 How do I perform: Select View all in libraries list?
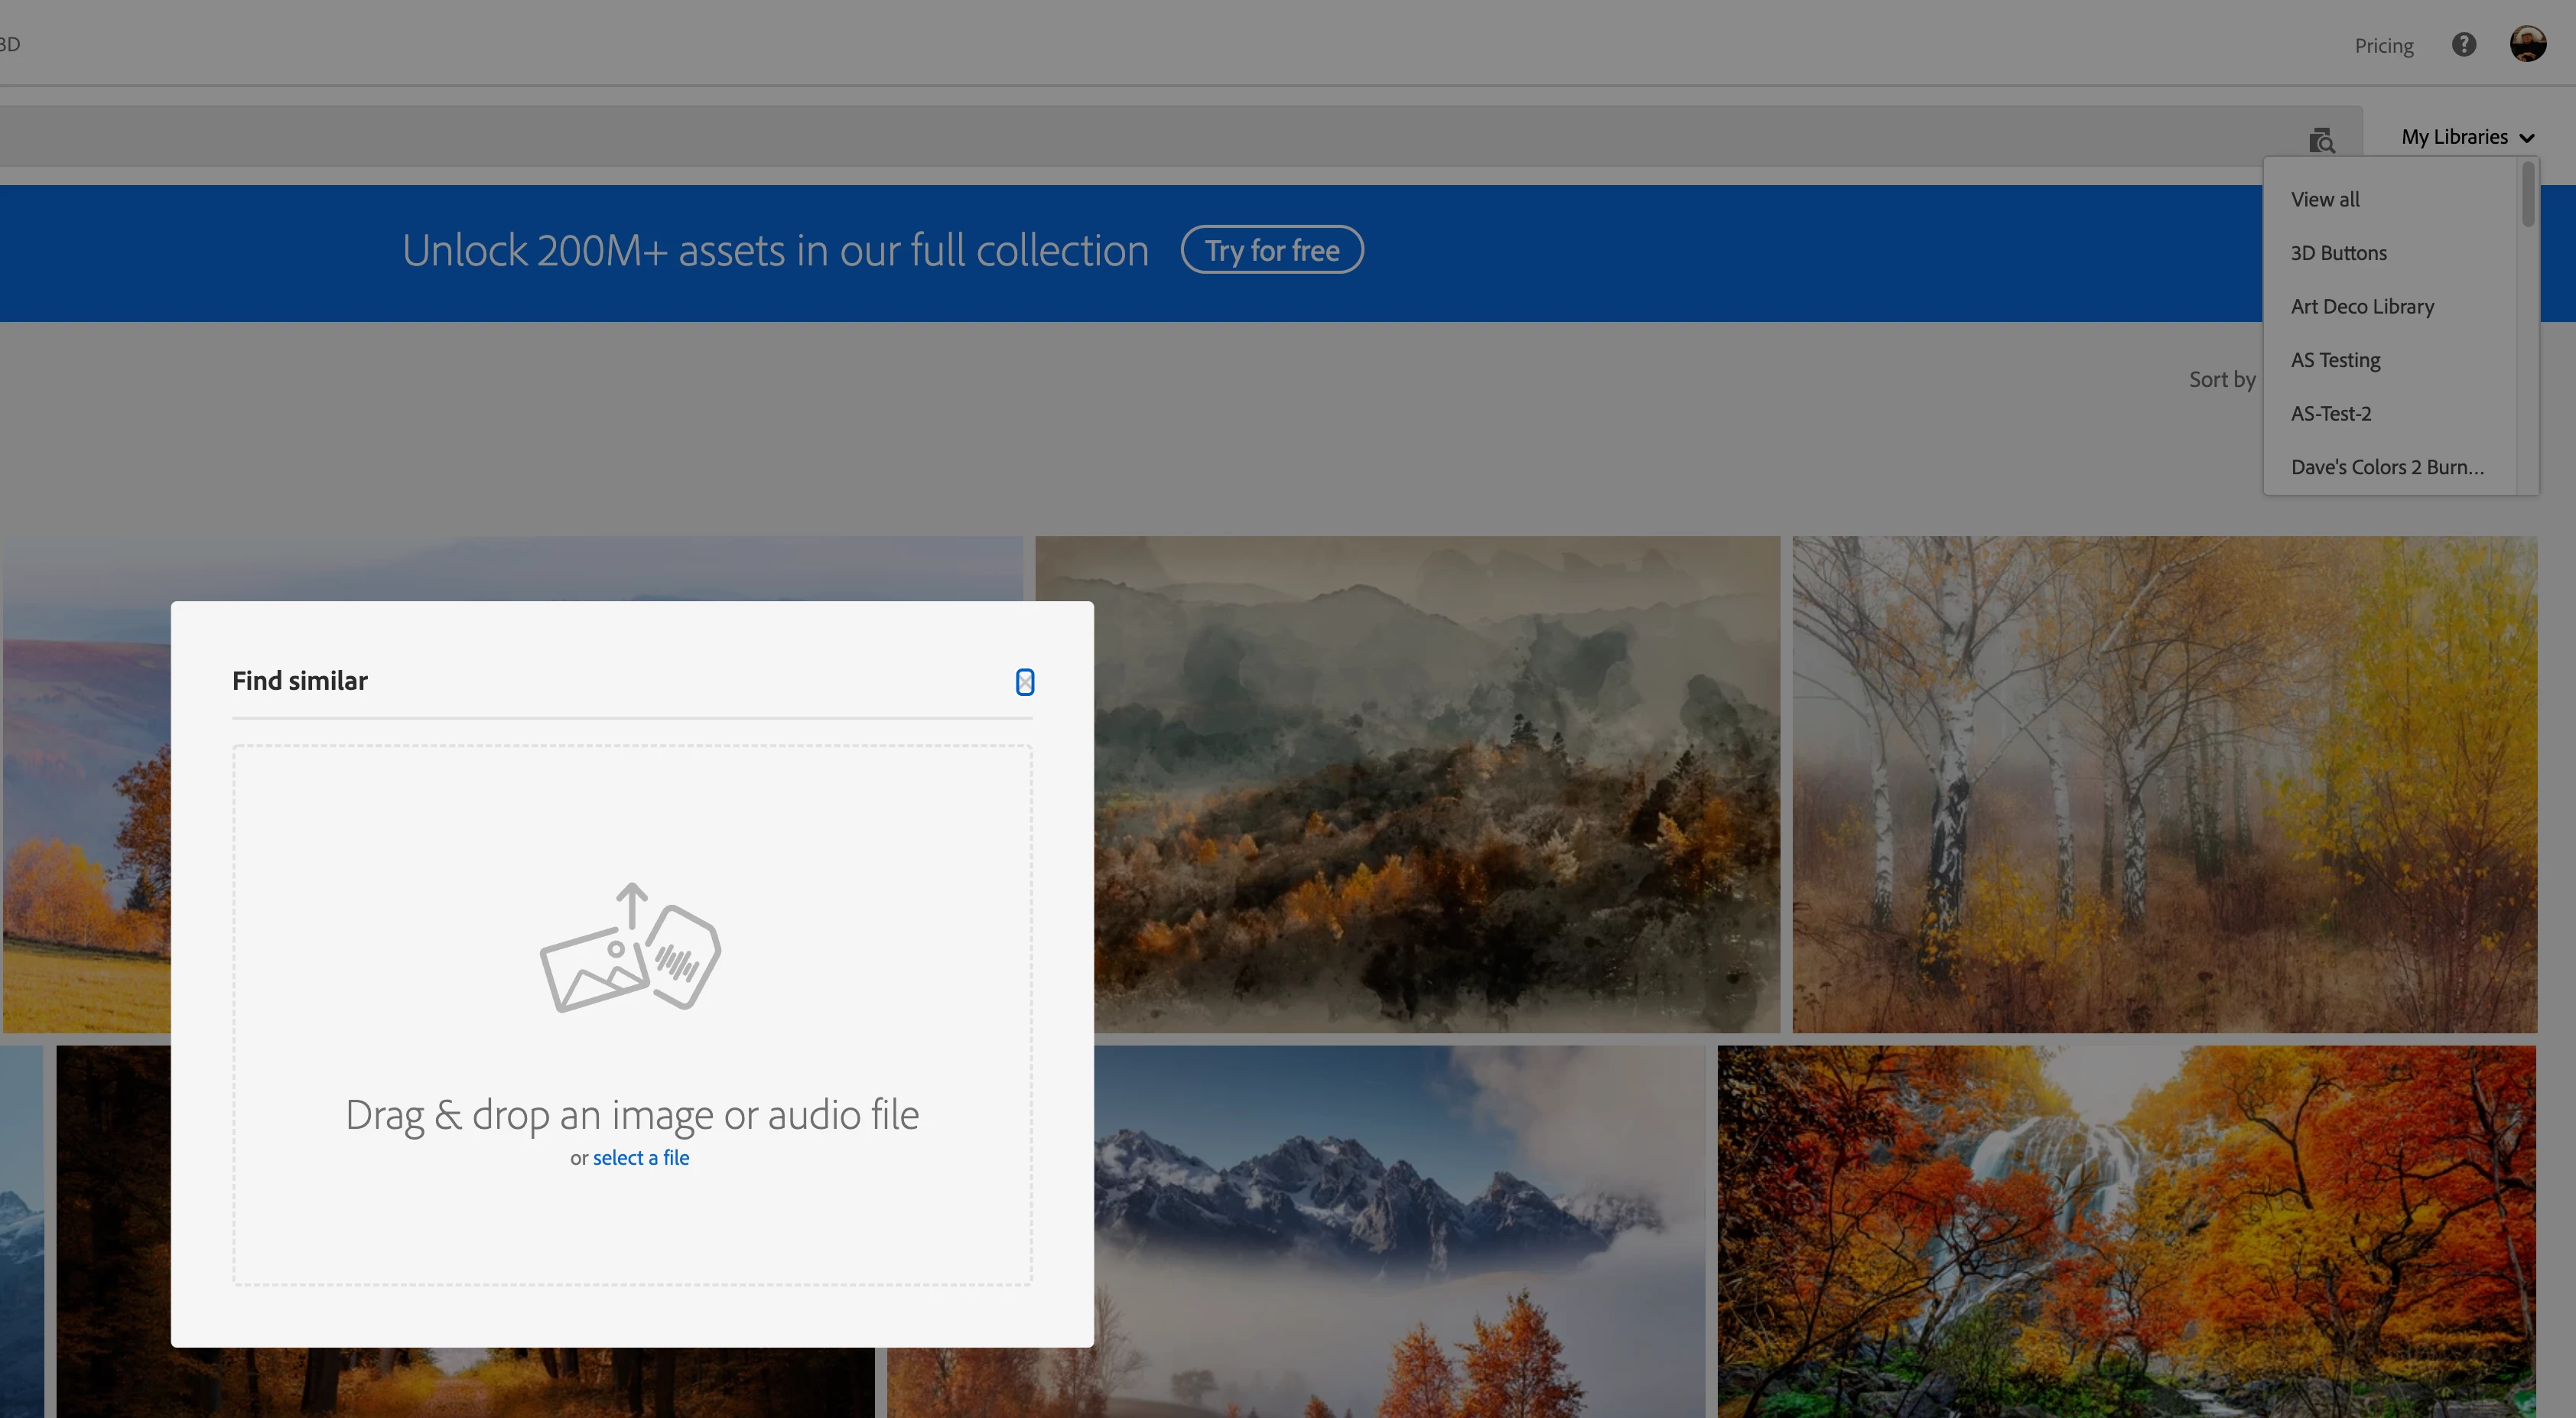[2325, 199]
